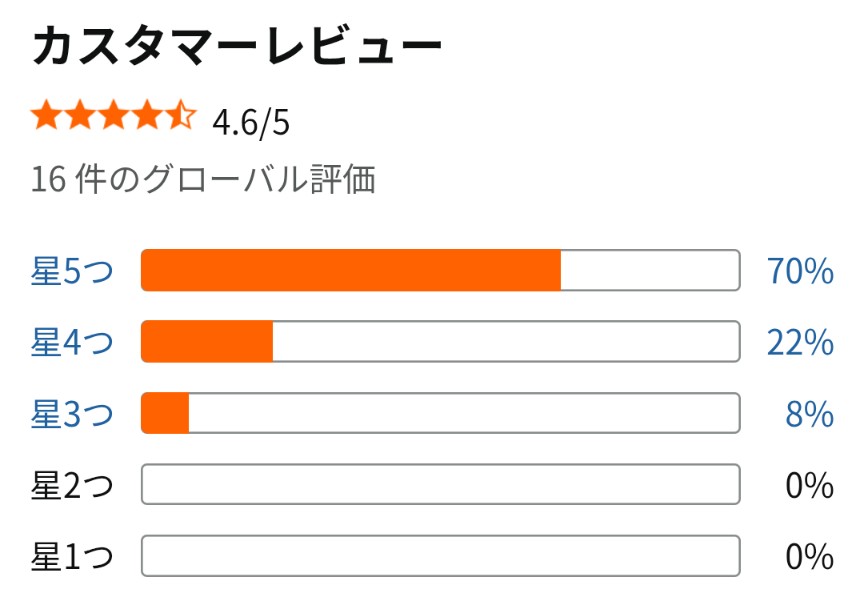
Task: Click the first orange star
Action: pos(46,115)
